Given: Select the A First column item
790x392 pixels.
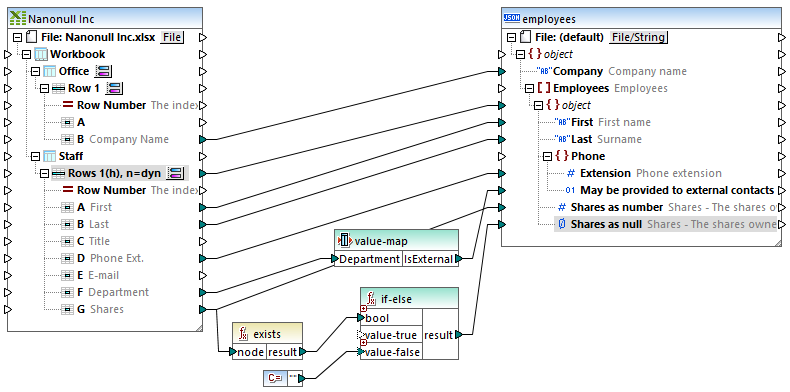Looking at the screenshot, I should [87, 207].
